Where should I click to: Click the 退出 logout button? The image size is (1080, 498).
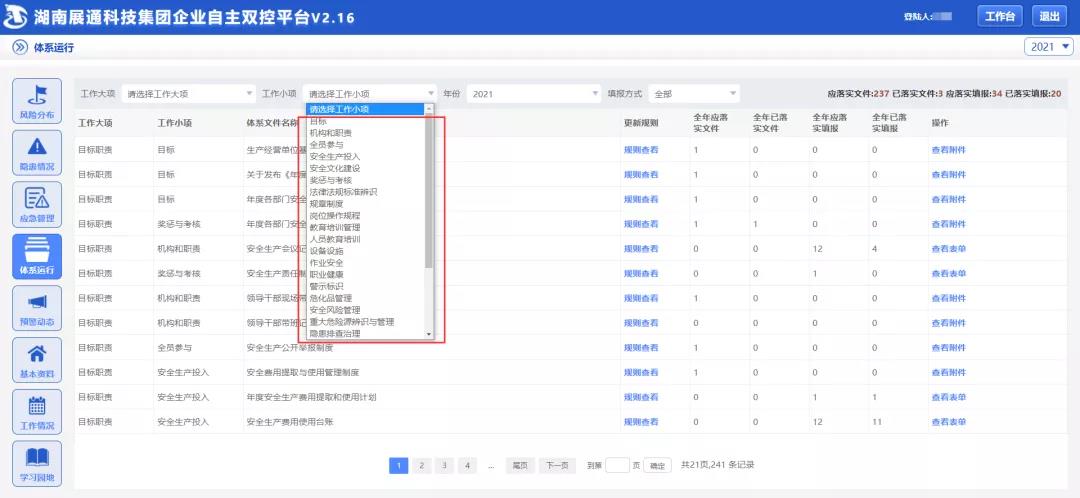1049,16
